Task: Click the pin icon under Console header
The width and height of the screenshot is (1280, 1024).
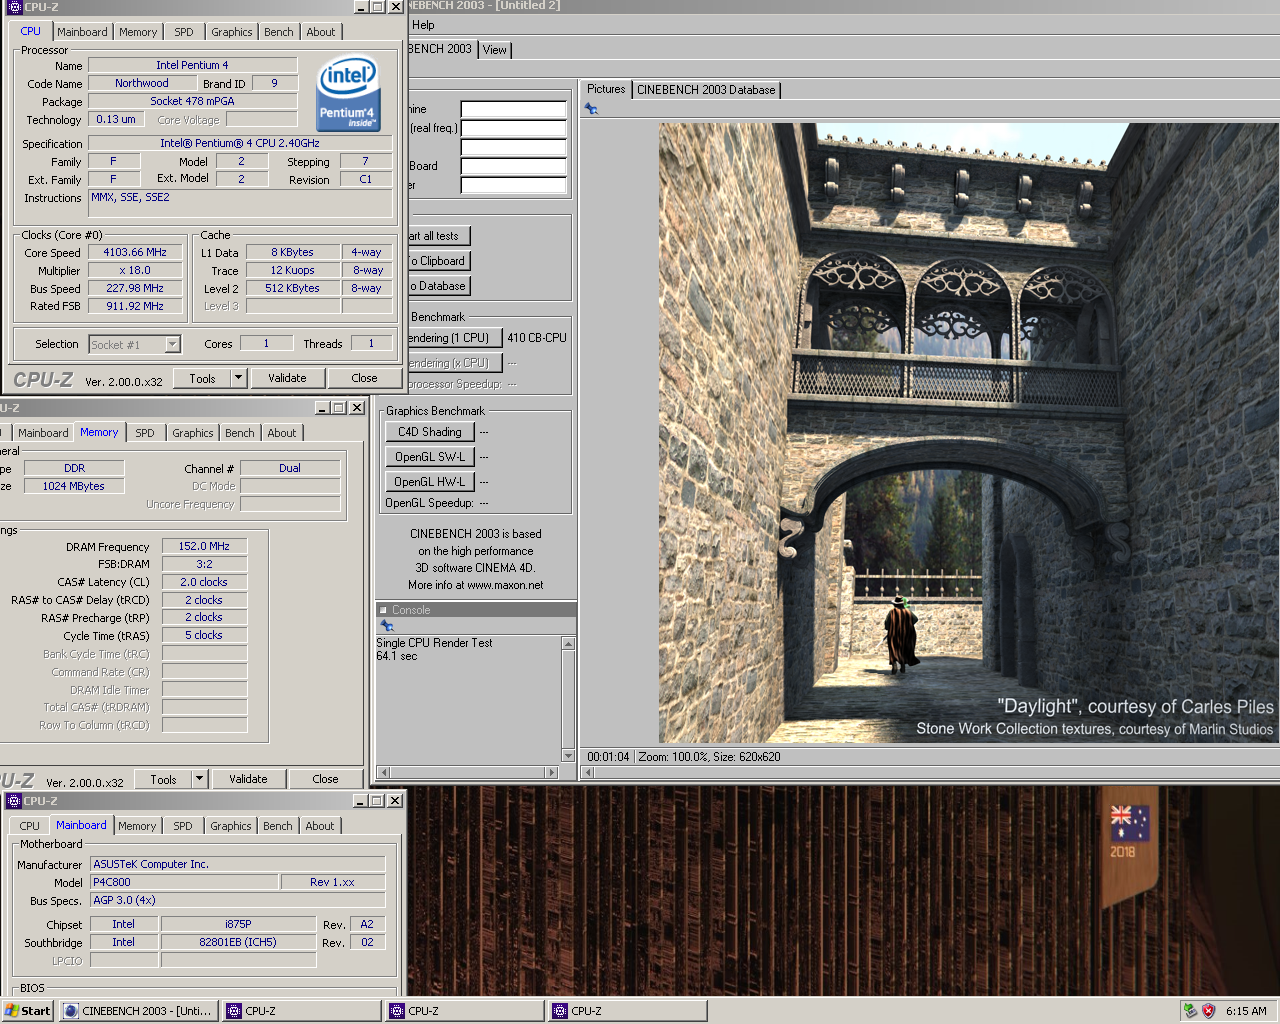Action: 387,626
